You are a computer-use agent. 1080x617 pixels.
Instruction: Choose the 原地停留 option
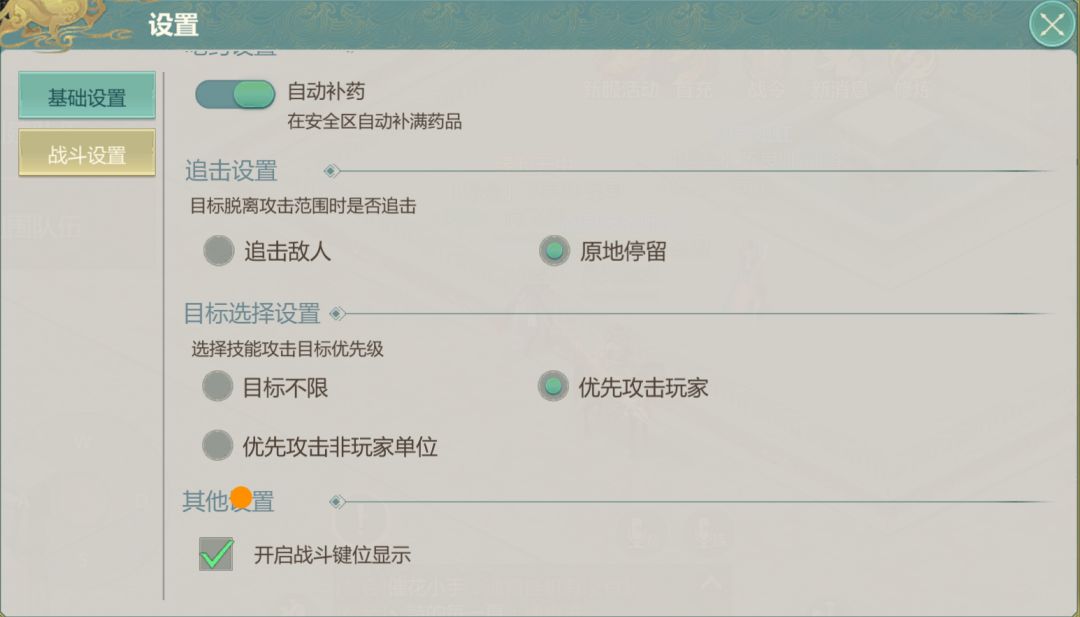coord(554,251)
